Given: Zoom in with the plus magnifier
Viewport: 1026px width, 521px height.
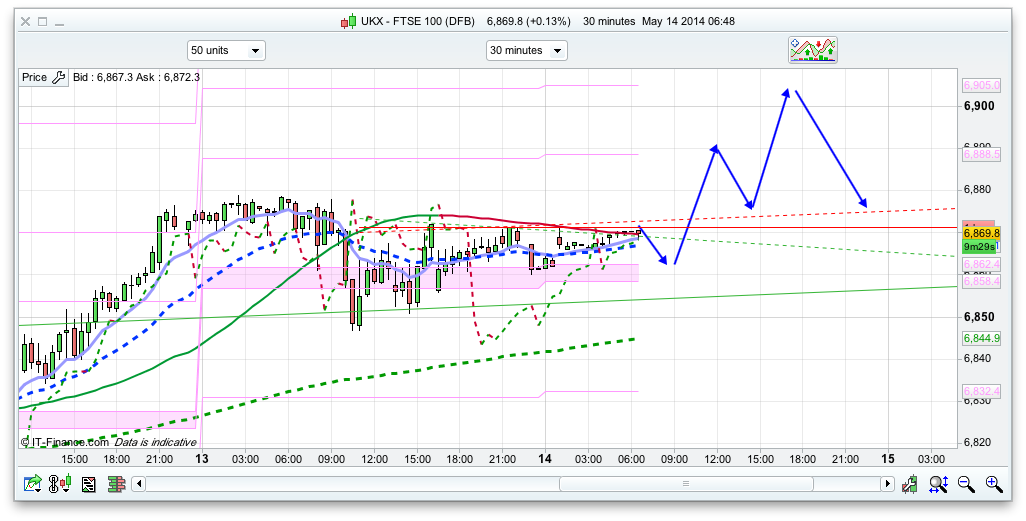Looking at the screenshot, I should (993, 484).
